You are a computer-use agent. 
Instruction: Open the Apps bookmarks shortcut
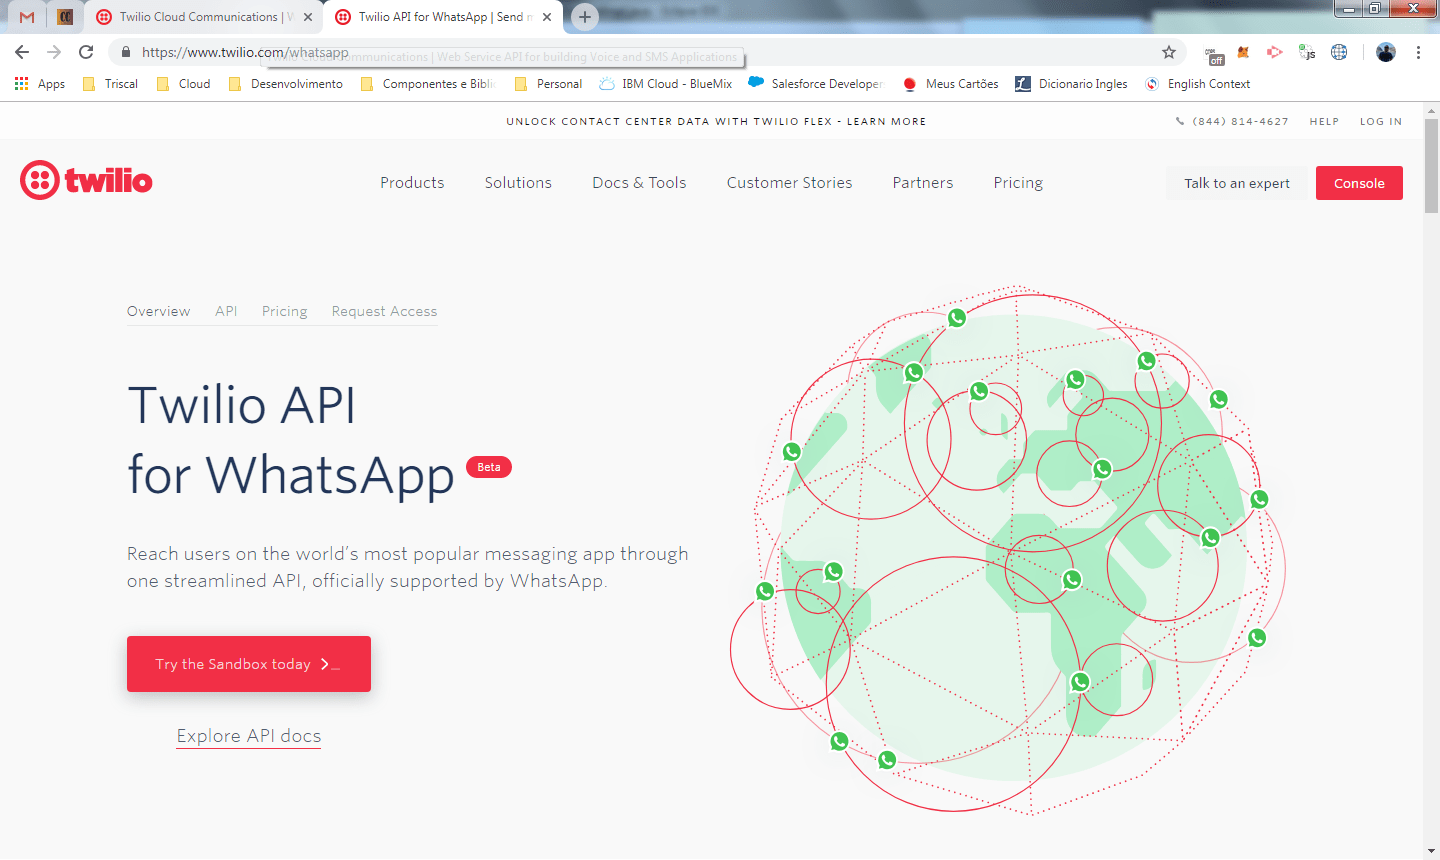pos(40,84)
